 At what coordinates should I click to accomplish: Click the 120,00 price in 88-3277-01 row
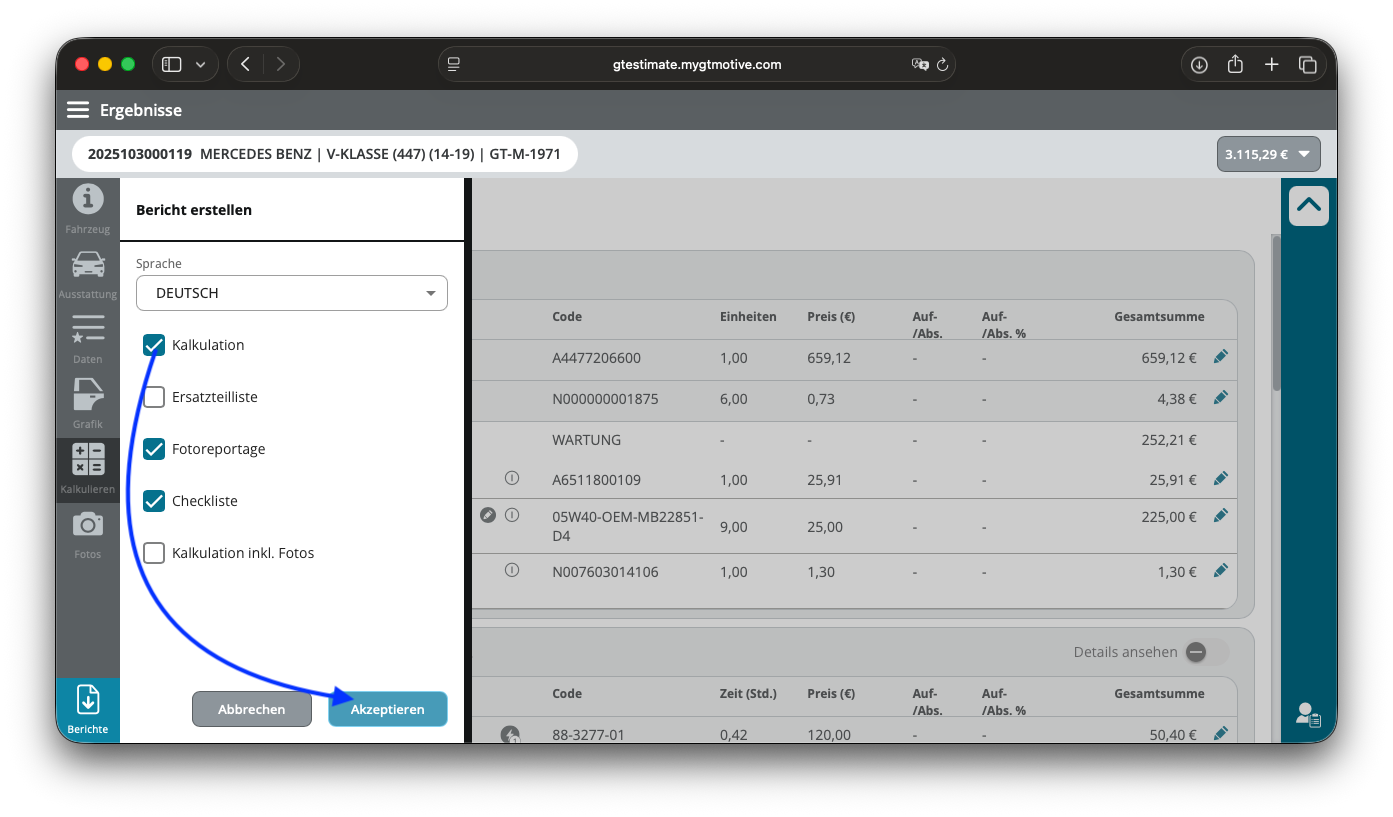pyautogui.click(x=829, y=735)
